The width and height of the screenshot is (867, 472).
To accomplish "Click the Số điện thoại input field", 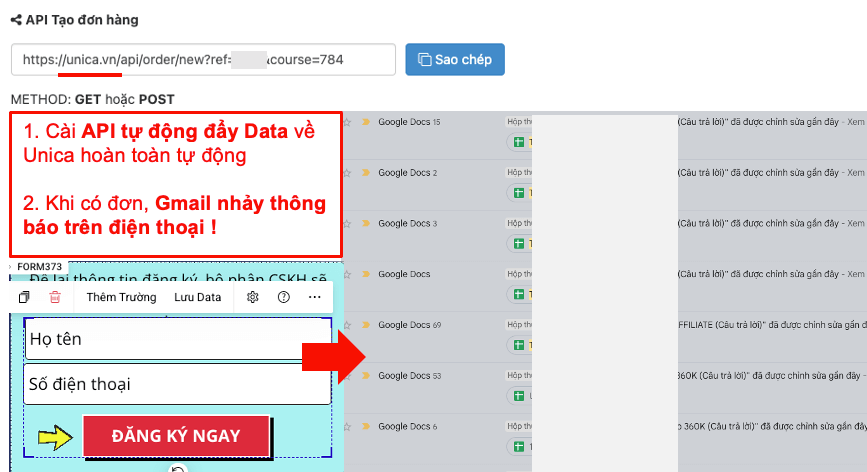I will (177, 384).
